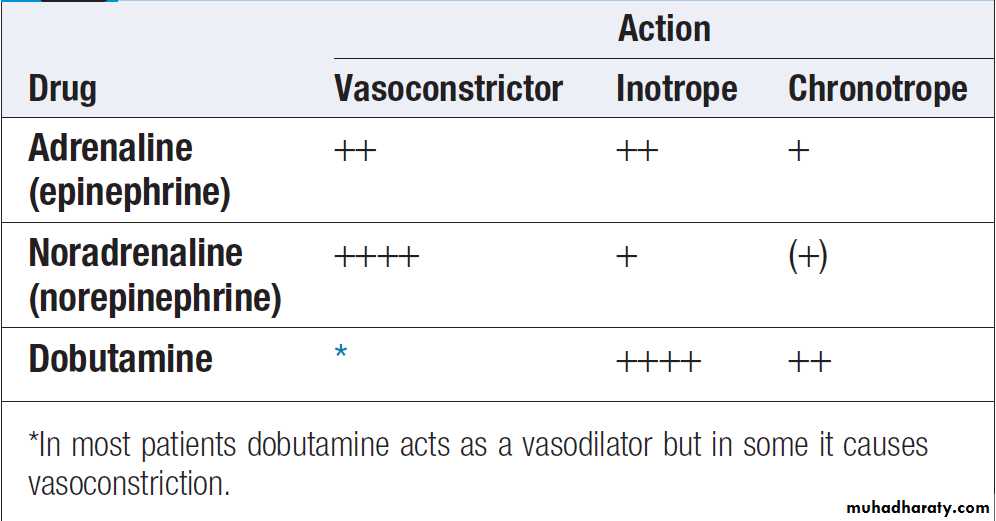
Task: Select Dobutamine's inotrope ++++ value
Action: click(658, 361)
